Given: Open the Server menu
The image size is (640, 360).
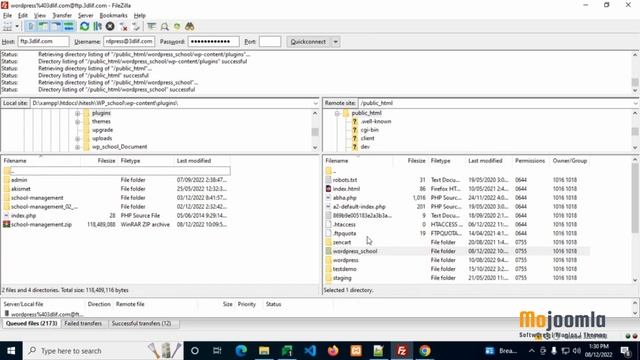Looking at the screenshot, I should (x=86, y=15).
